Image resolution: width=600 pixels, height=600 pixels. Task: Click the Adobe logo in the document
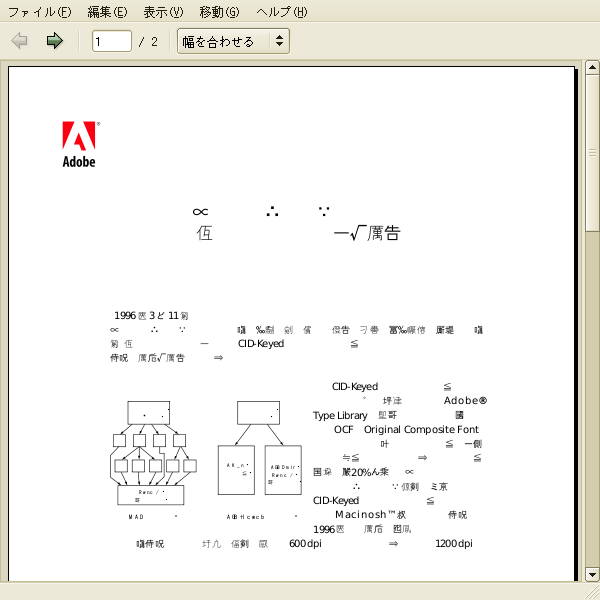80,144
